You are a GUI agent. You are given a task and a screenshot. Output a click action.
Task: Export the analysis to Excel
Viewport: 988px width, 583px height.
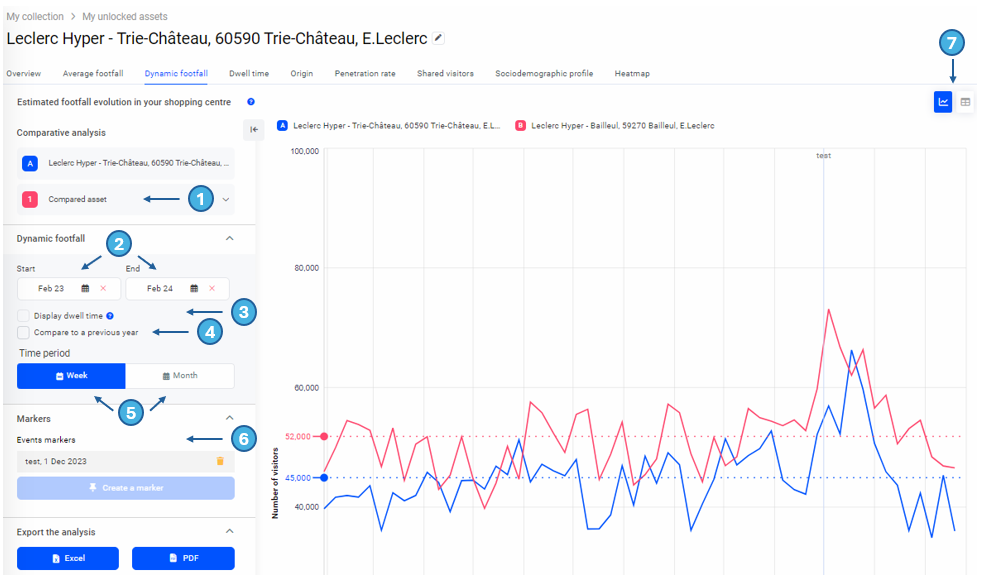pos(68,558)
